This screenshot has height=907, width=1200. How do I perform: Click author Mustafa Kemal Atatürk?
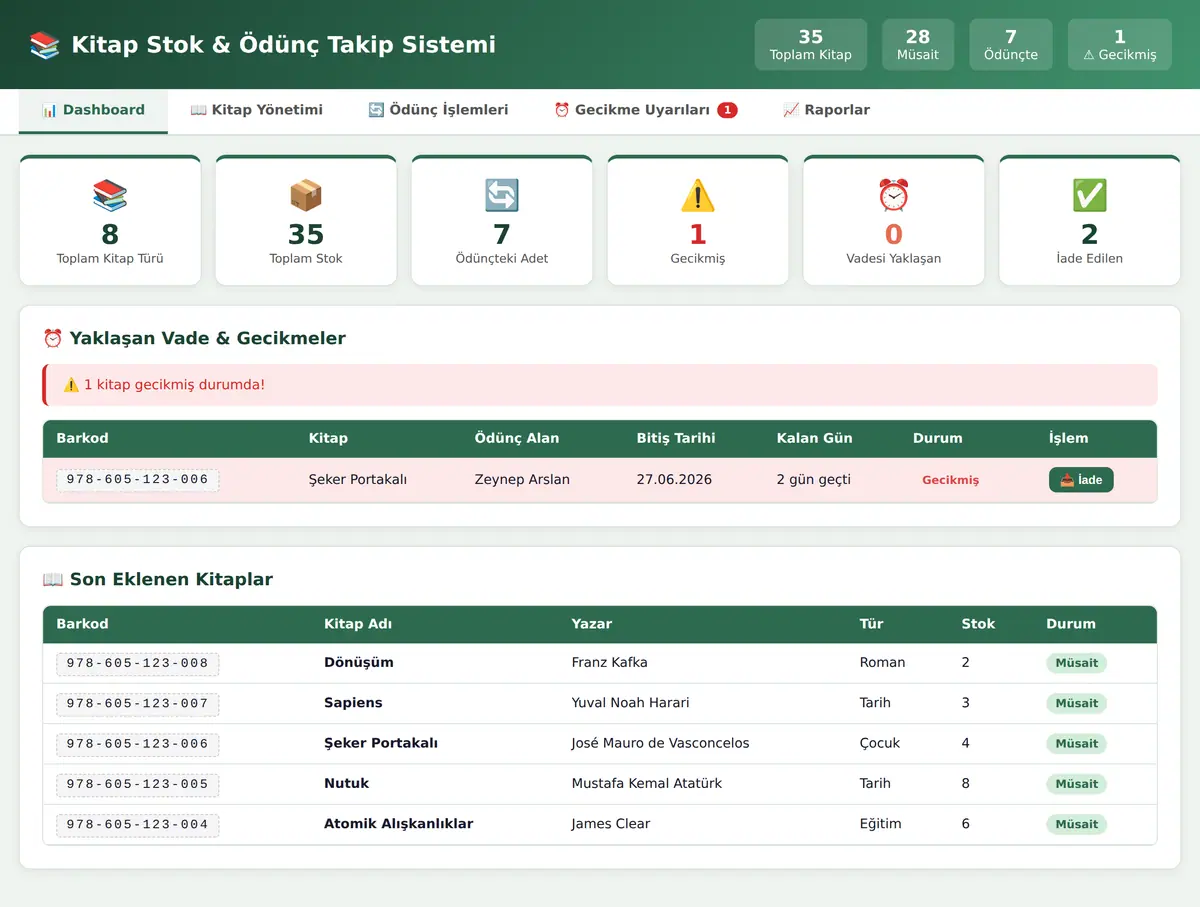pos(647,784)
